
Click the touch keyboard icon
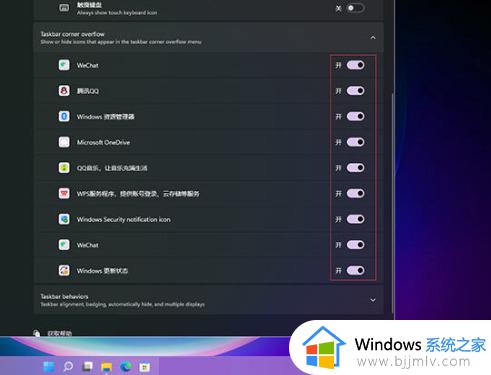tap(64, 8)
